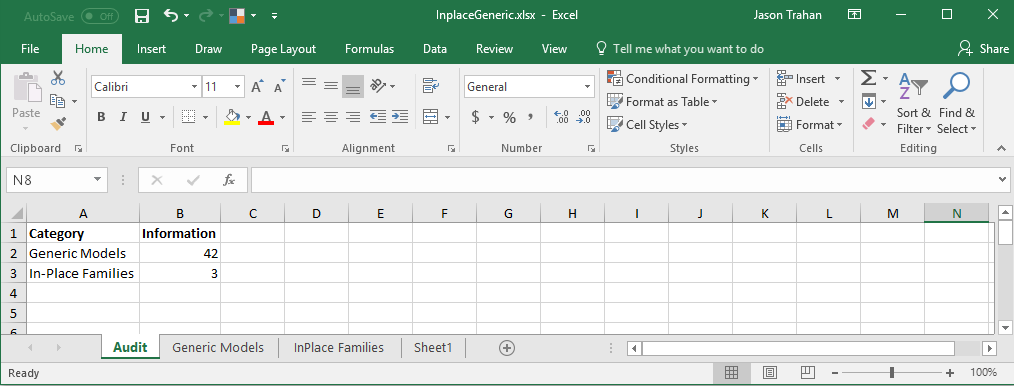Open the Calibri font name dropdown
Screen dimensions: 1014x386
tap(195, 87)
